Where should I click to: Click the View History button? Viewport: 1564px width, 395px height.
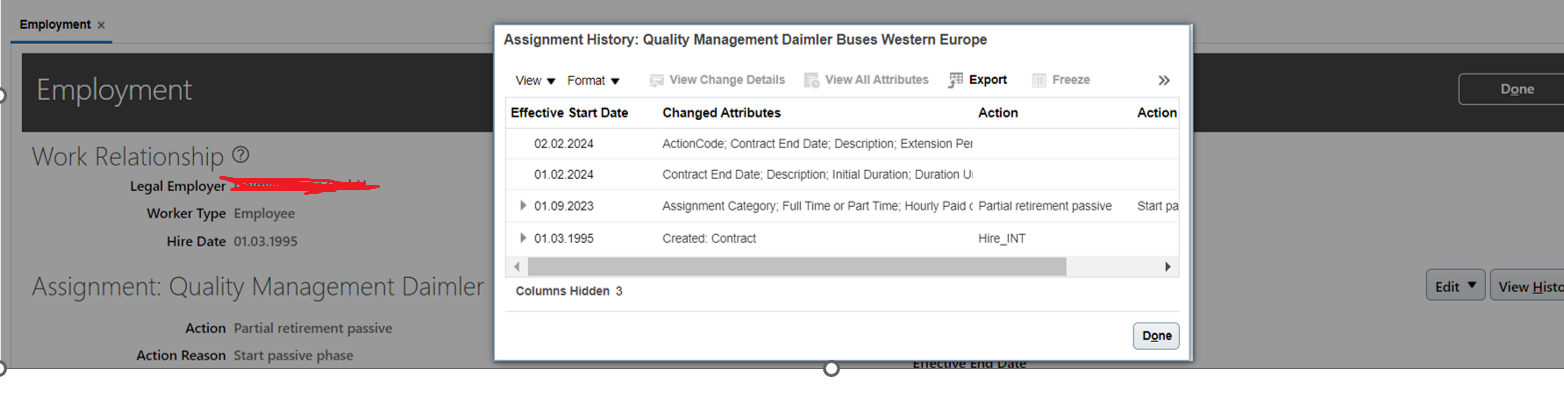[1527, 286]
